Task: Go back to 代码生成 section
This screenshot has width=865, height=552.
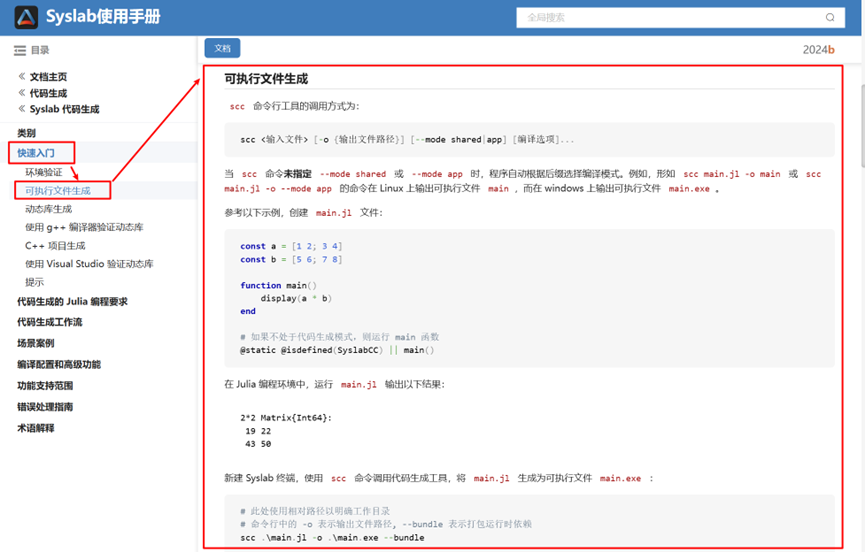Action: 48,93
